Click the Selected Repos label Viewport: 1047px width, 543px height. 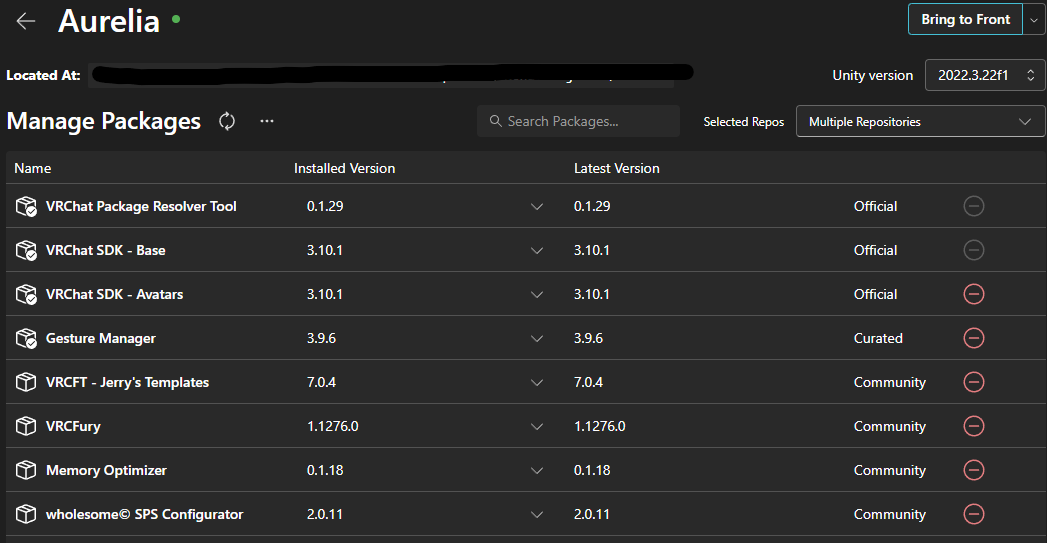click(744, 122)
